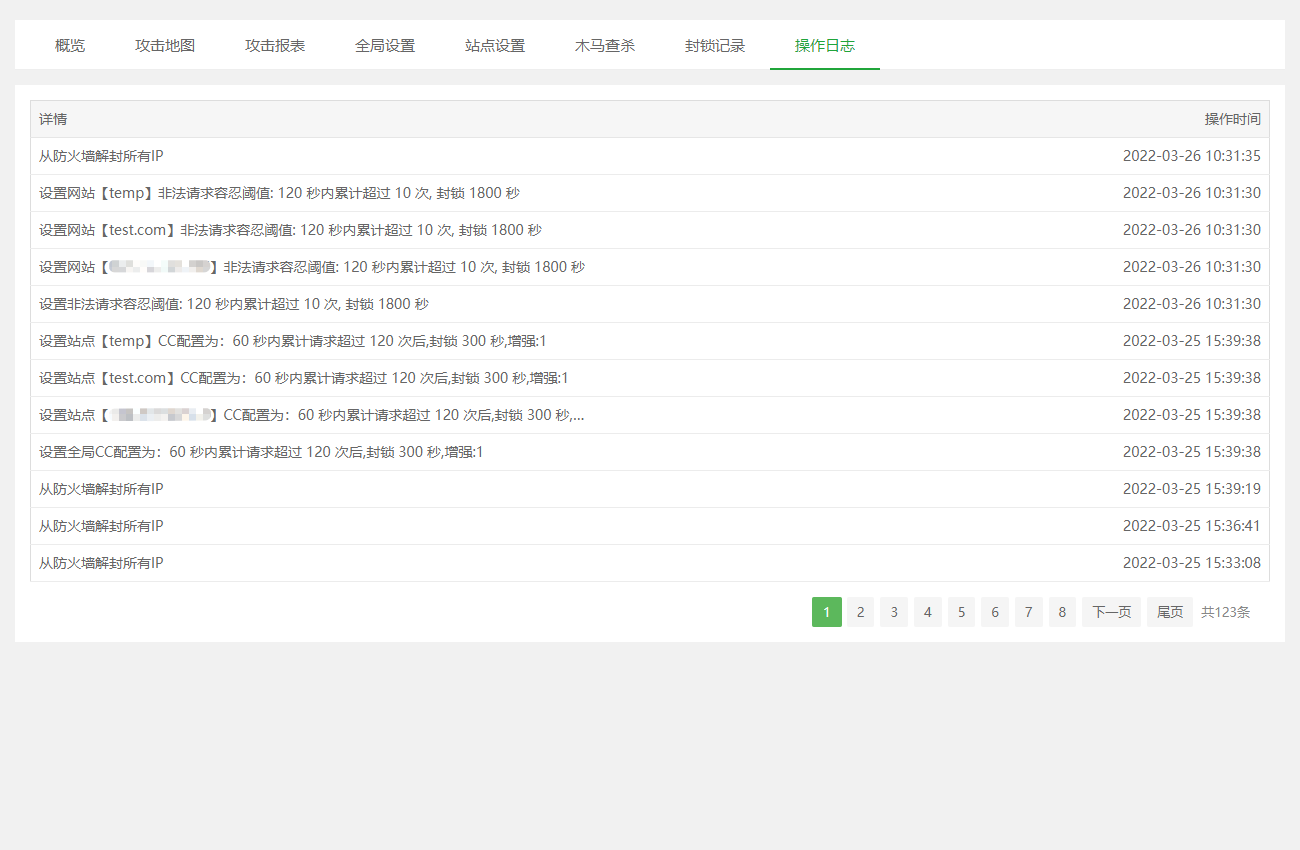Open the 概览 tab
Viewport: 1300px width, 850px height.
[x=70, y=46]
